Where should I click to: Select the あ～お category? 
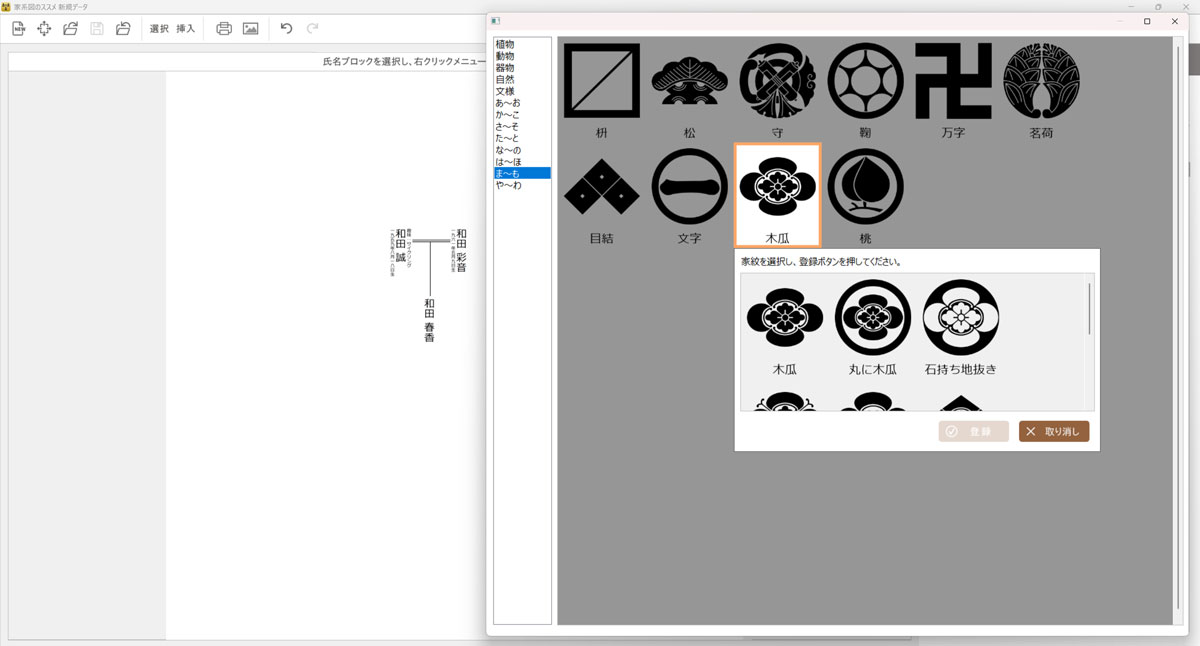(x=522, y=103)
